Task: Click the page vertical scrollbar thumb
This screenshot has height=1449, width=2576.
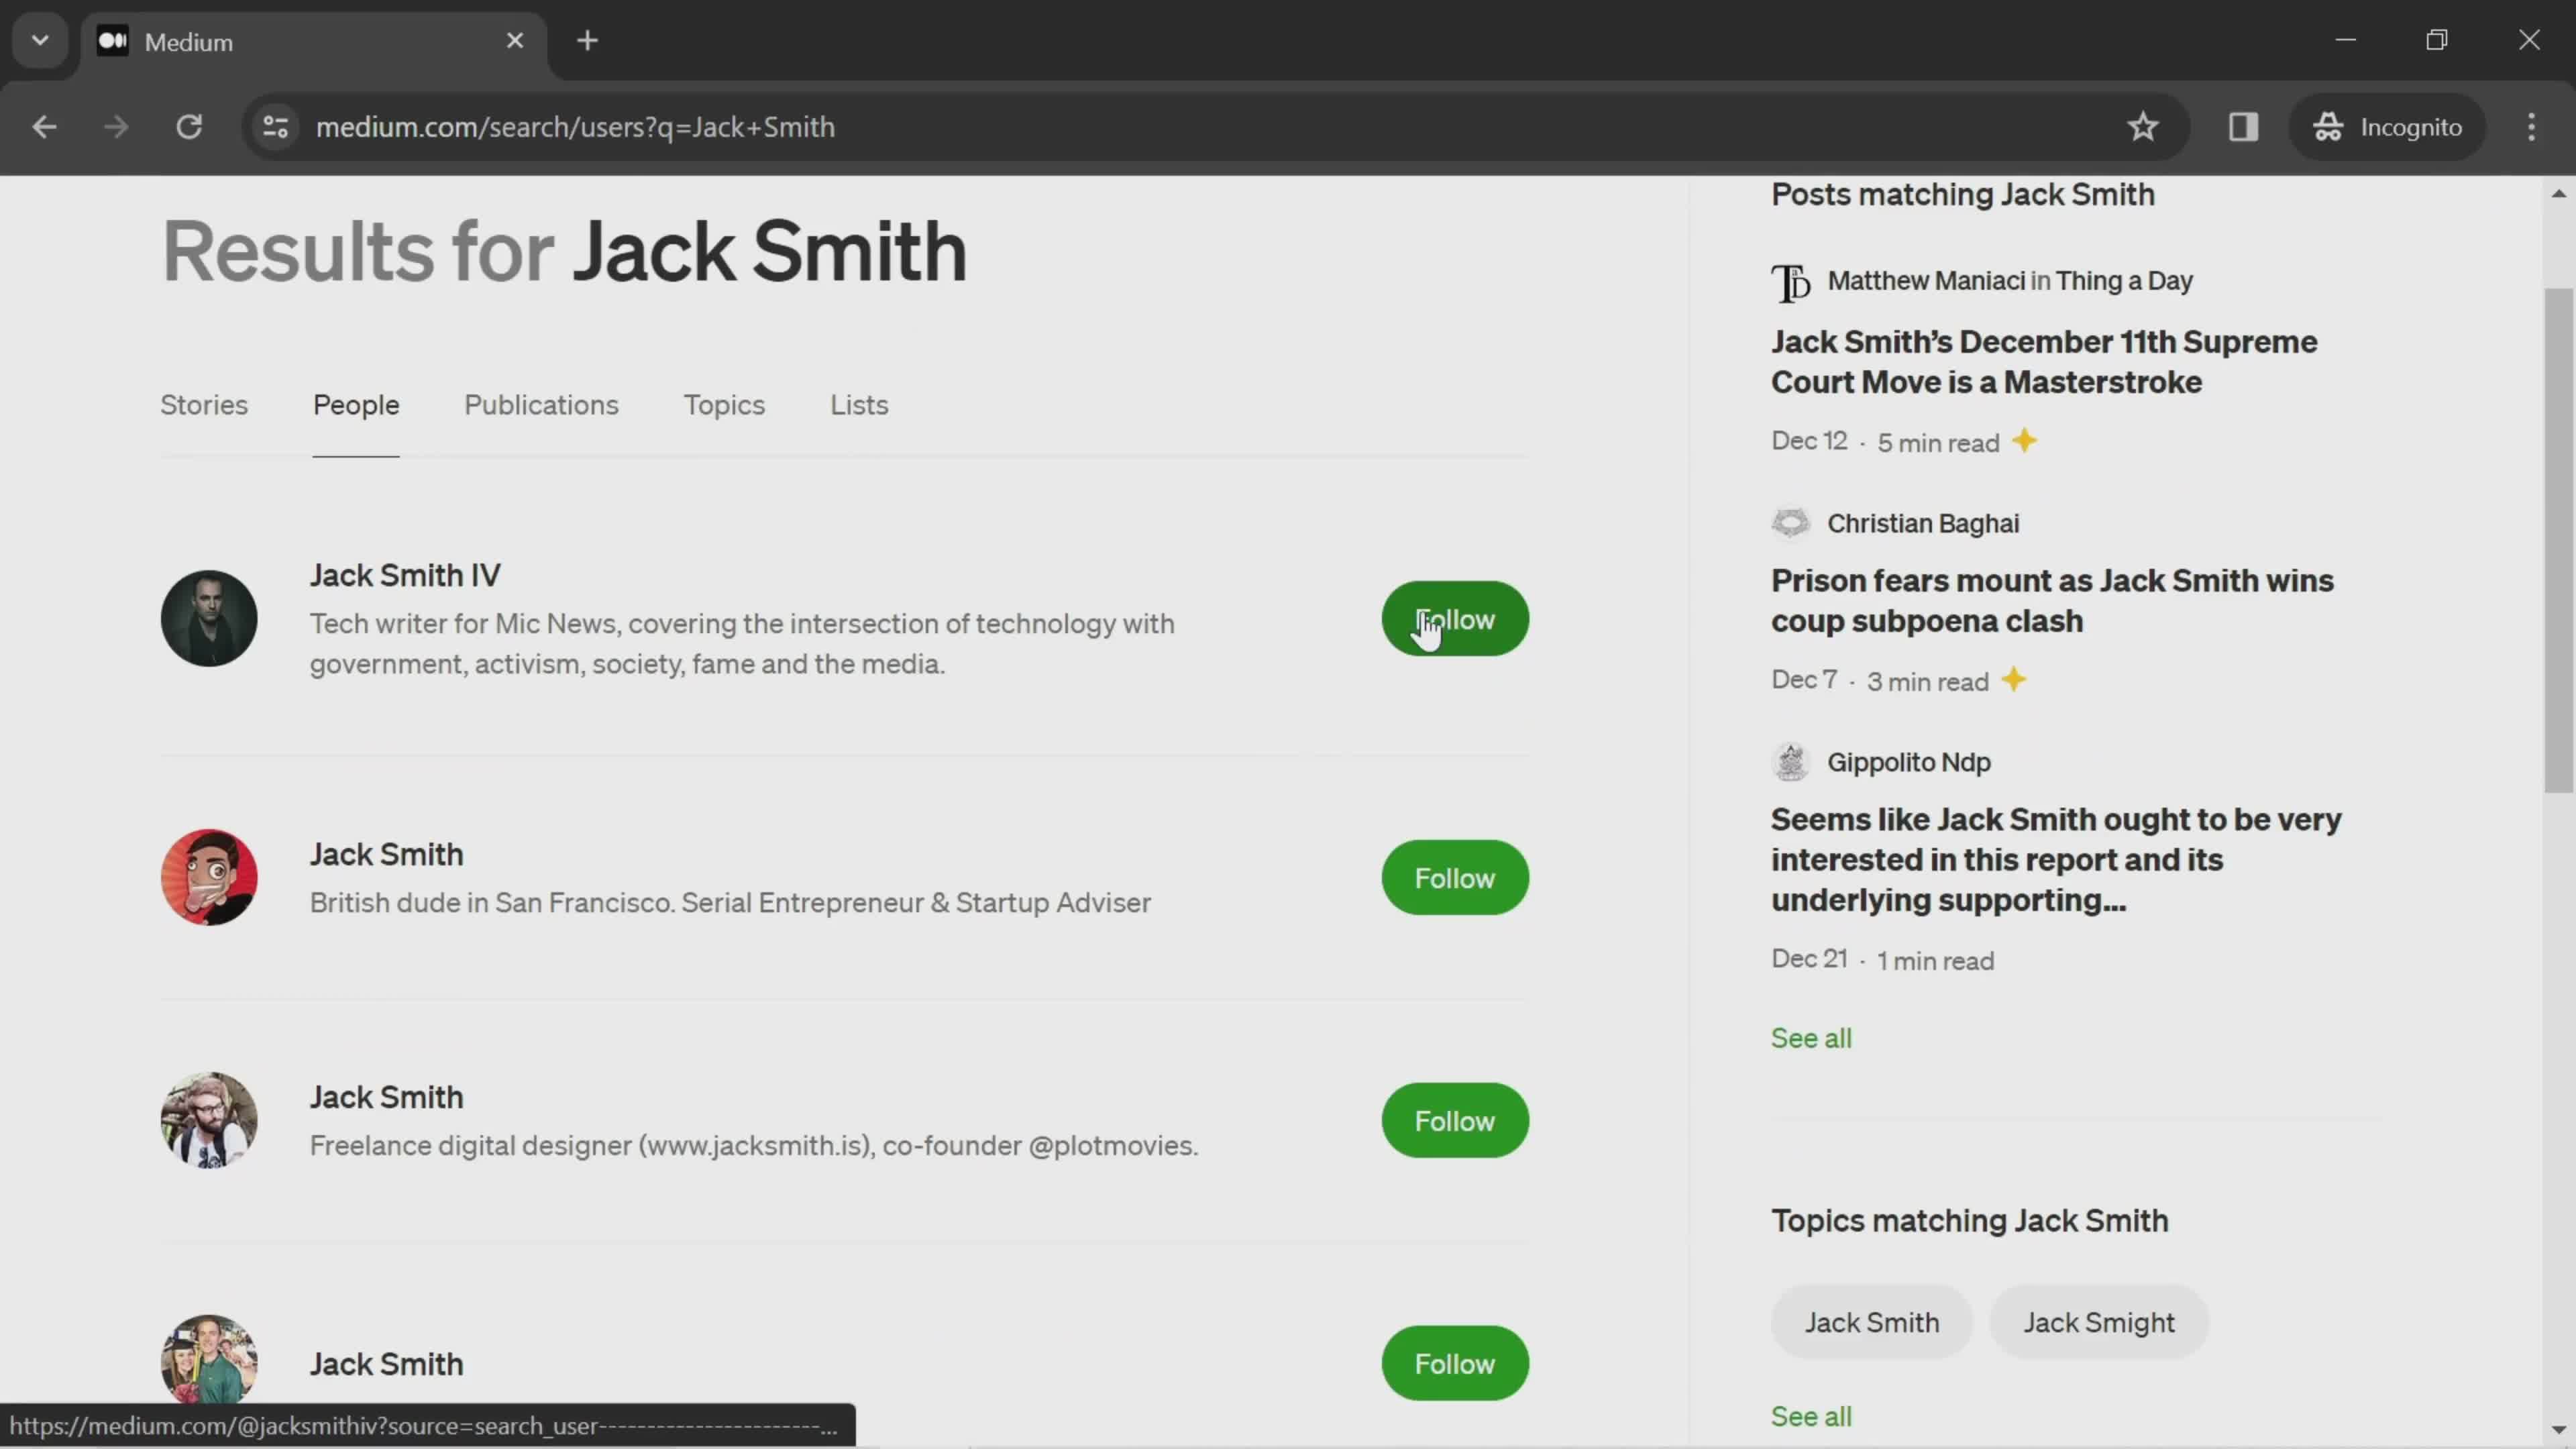Action: pyautogui.click(x=2558, y=540)
